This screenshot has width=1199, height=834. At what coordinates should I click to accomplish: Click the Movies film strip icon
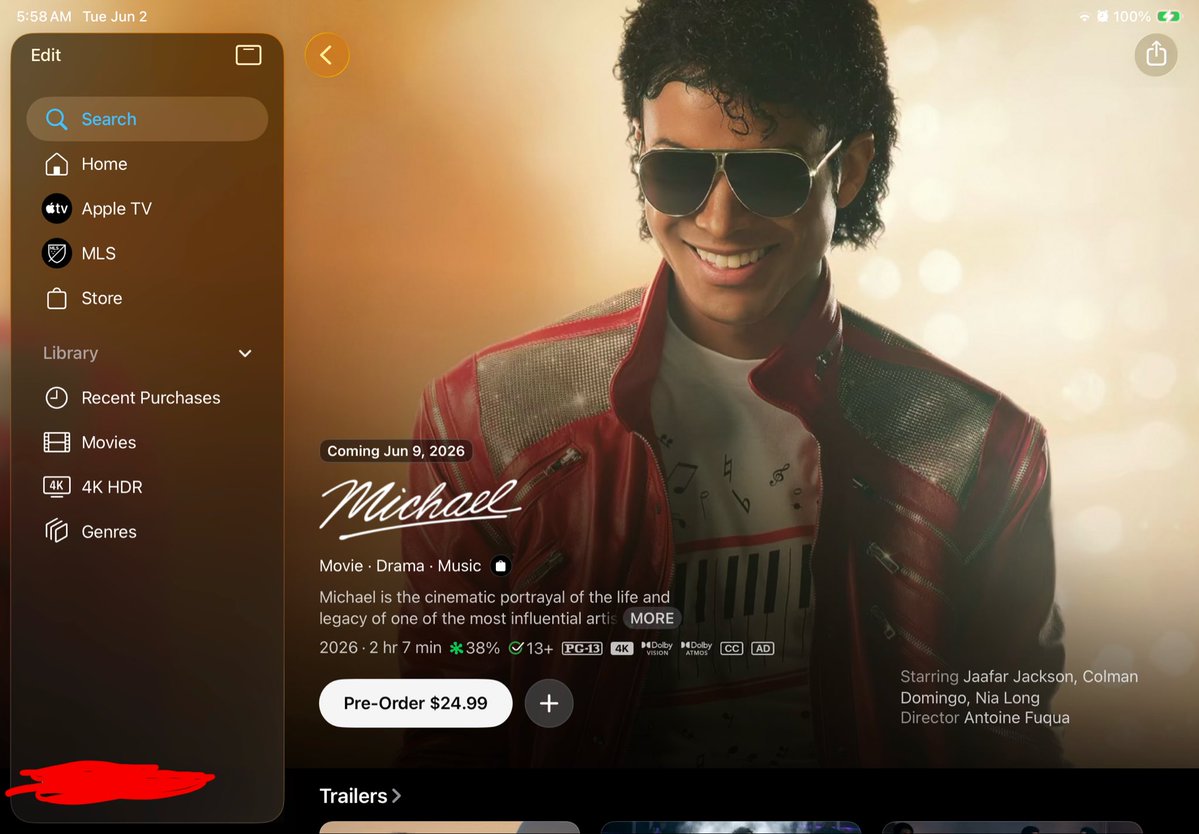point(57,442)
